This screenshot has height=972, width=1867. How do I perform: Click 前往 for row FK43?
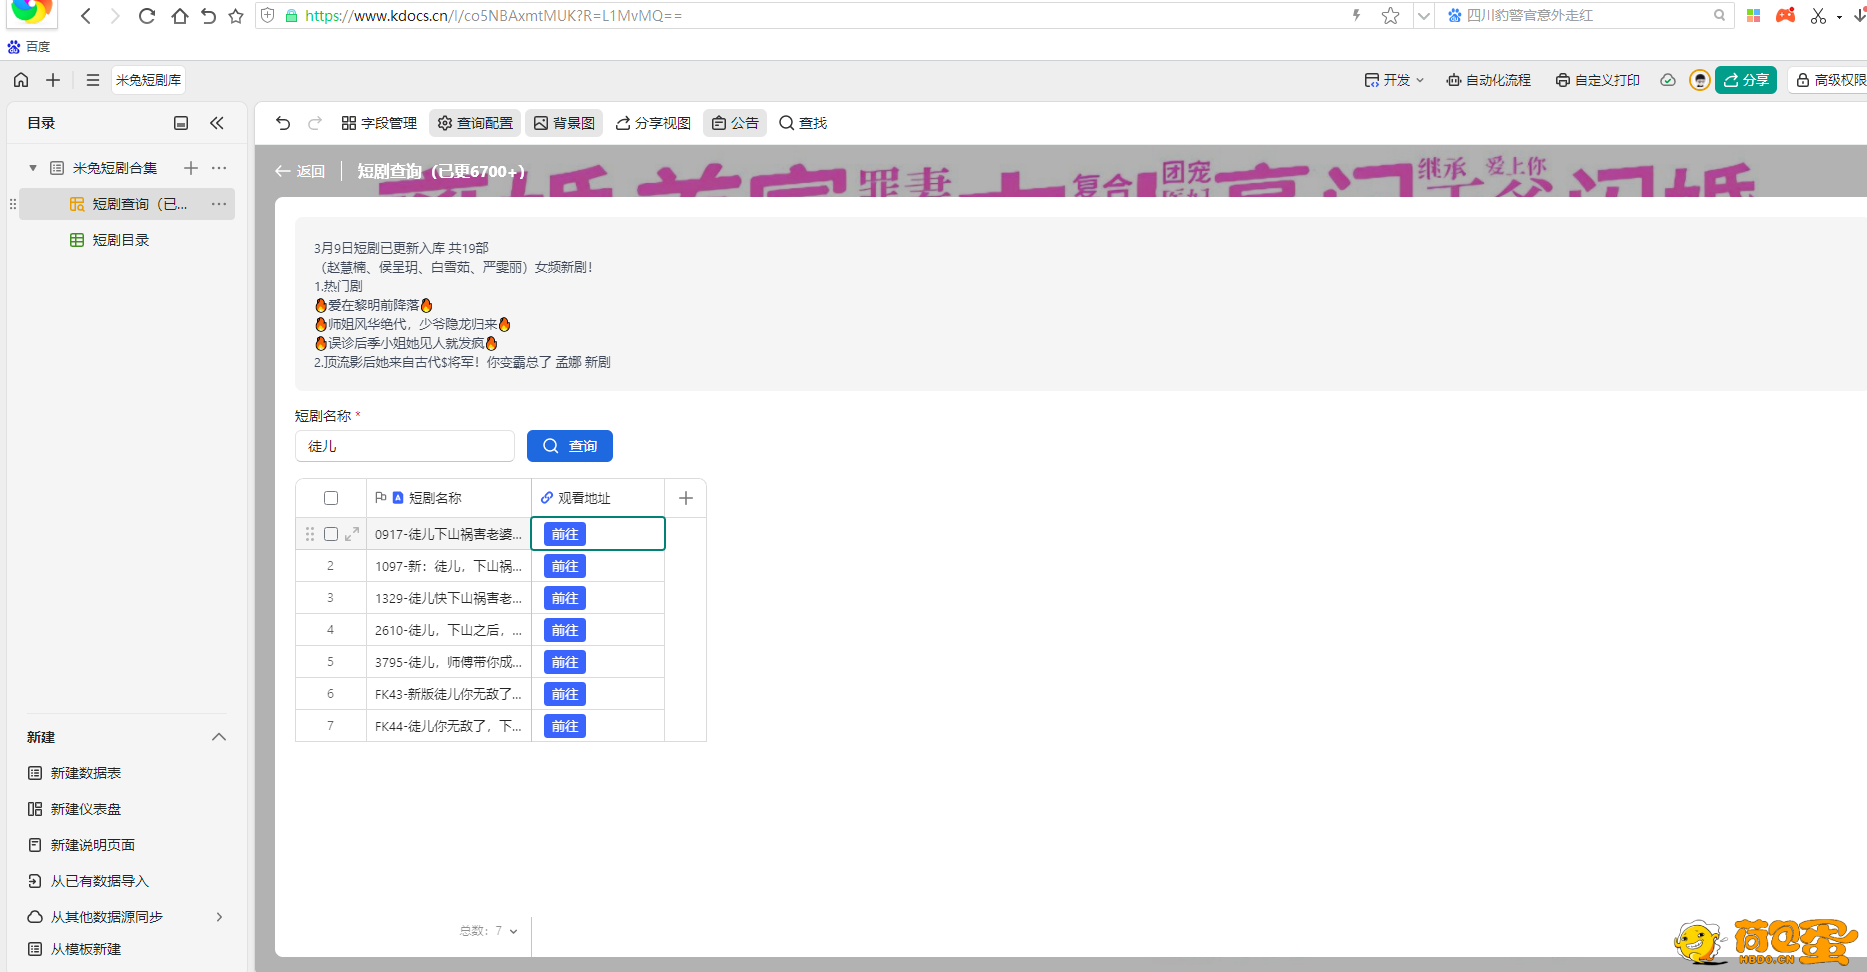point(565,694)
